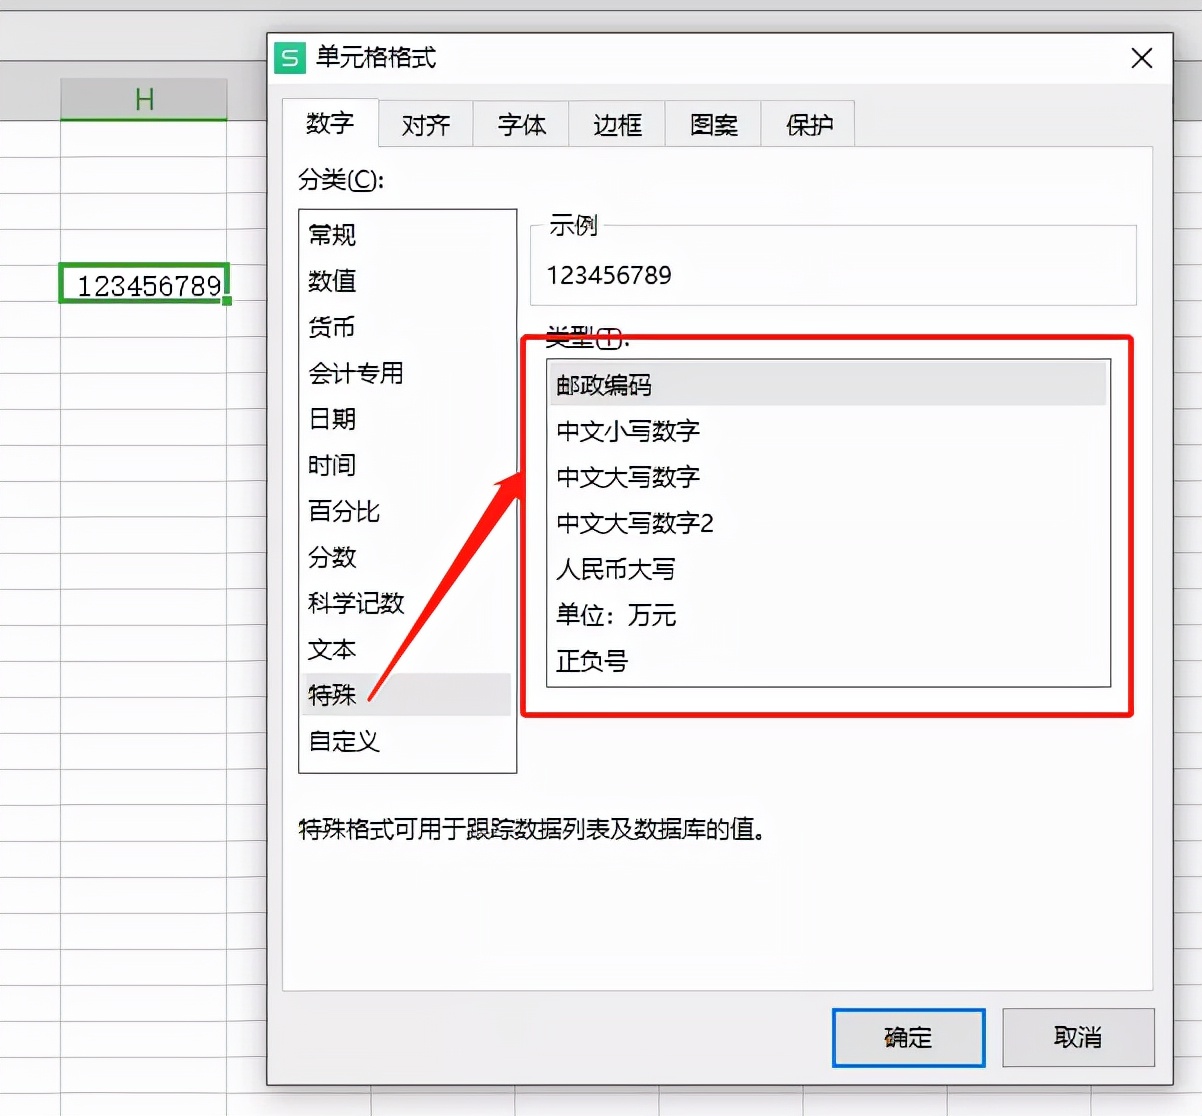1202x1116 pixels.
Task: Confirm with the 确定 button
Action: 907,1038
